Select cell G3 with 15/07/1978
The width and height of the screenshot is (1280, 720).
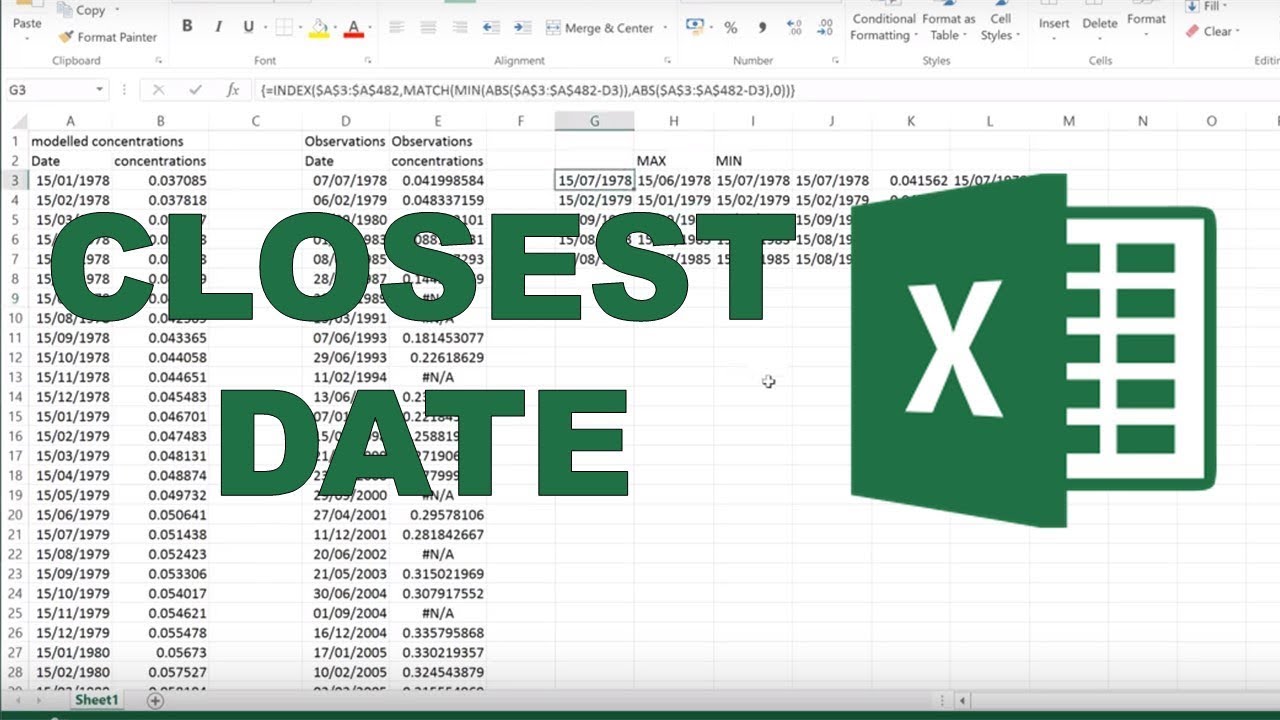[x=594, y=181]
